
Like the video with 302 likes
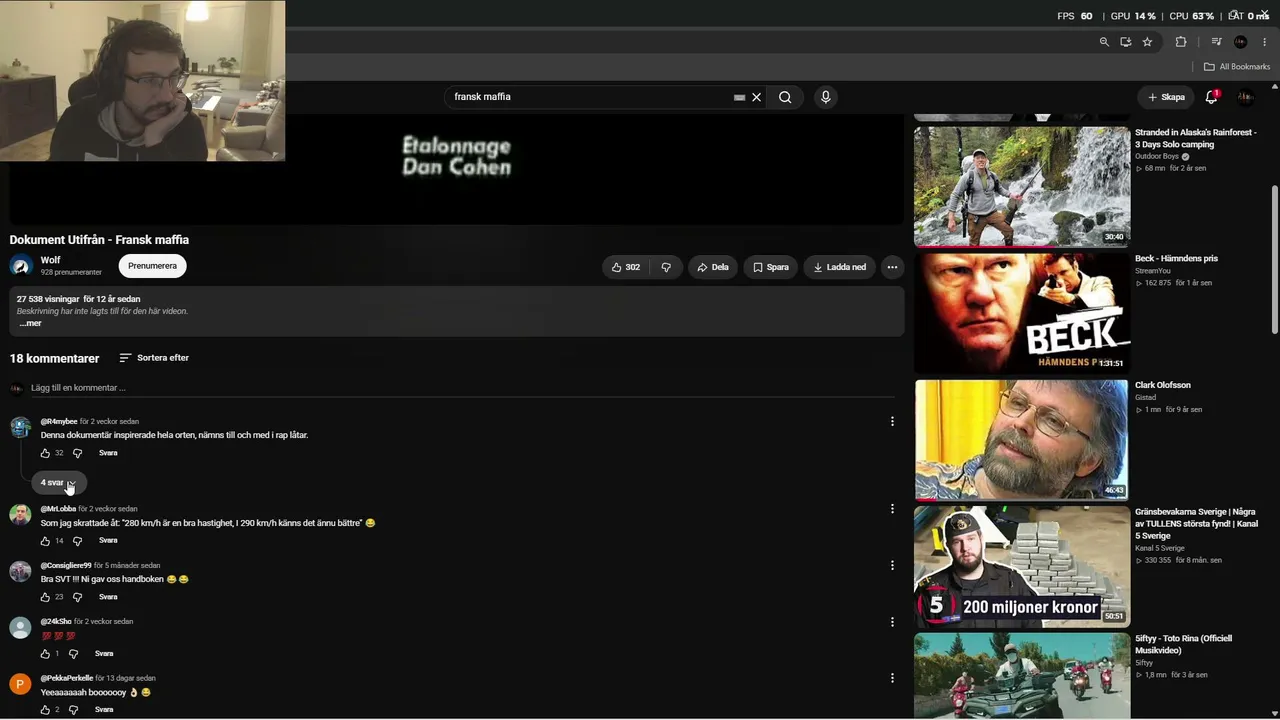(x=626, y=267)
